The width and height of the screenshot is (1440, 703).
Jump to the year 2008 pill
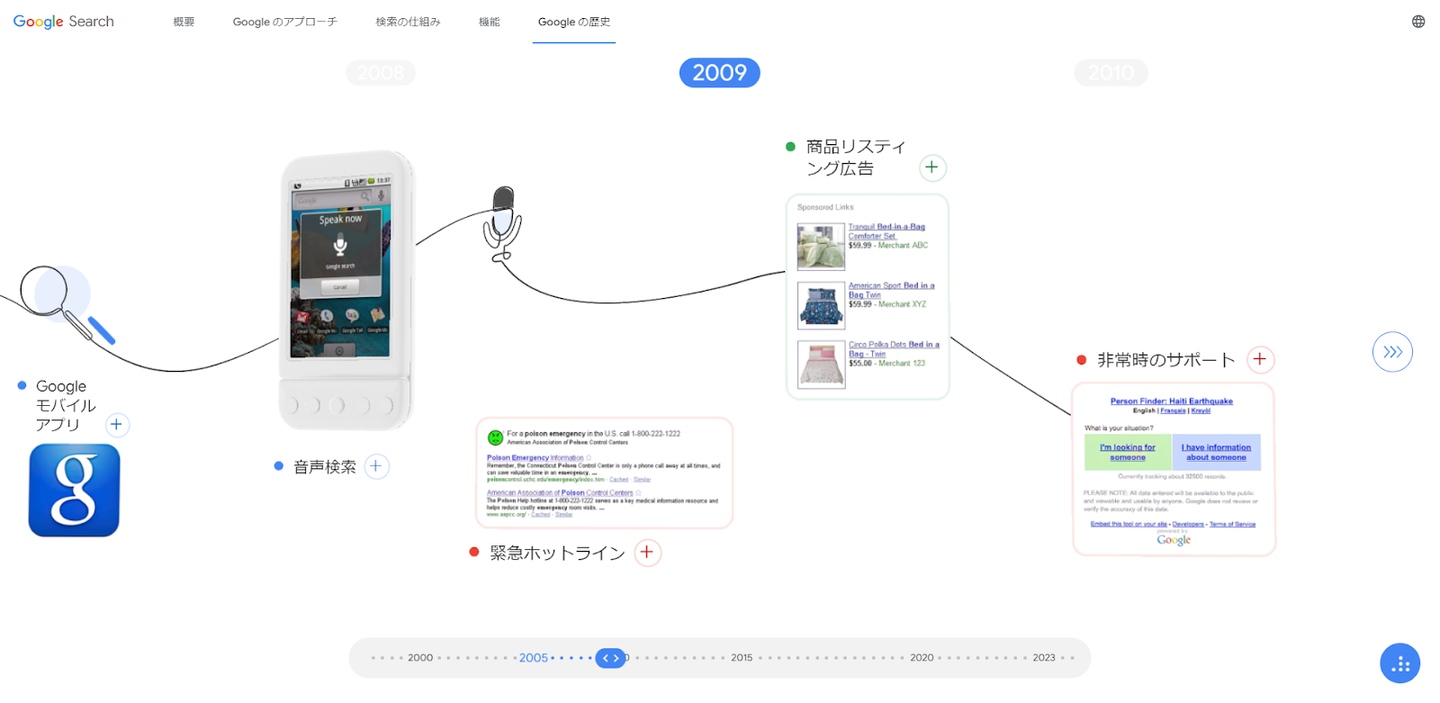point(381,73)
